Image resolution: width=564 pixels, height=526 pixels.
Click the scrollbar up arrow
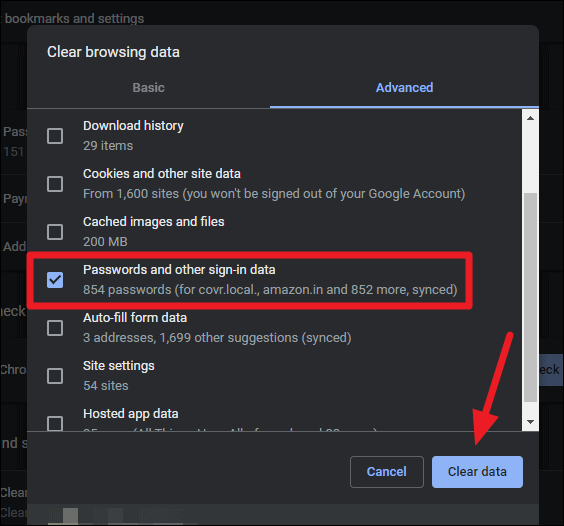(530, 118)
